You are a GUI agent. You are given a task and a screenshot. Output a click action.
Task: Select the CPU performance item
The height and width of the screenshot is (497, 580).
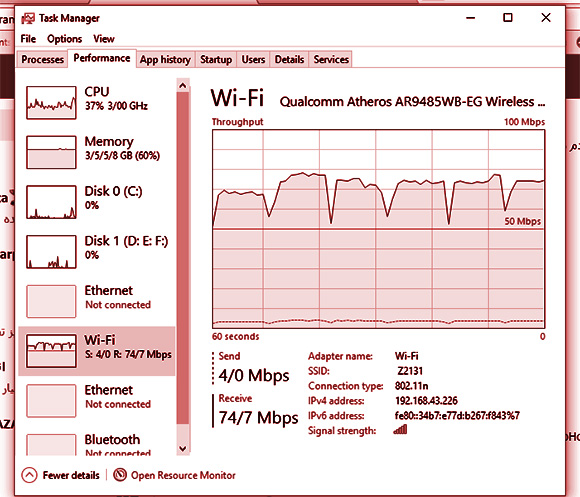[x=96, y=102]
